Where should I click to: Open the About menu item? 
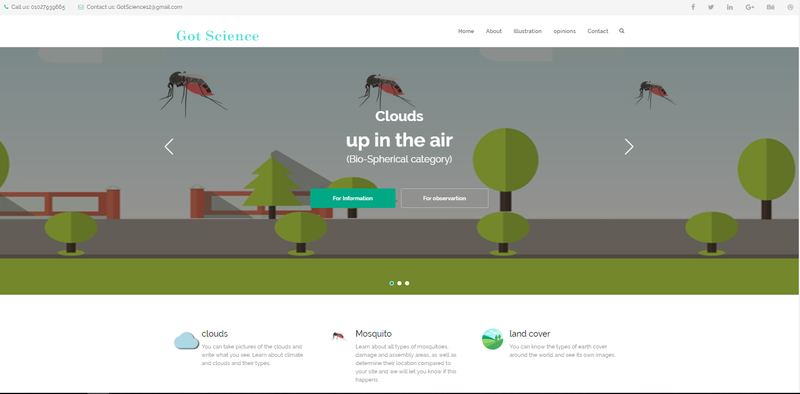[493, 31]
